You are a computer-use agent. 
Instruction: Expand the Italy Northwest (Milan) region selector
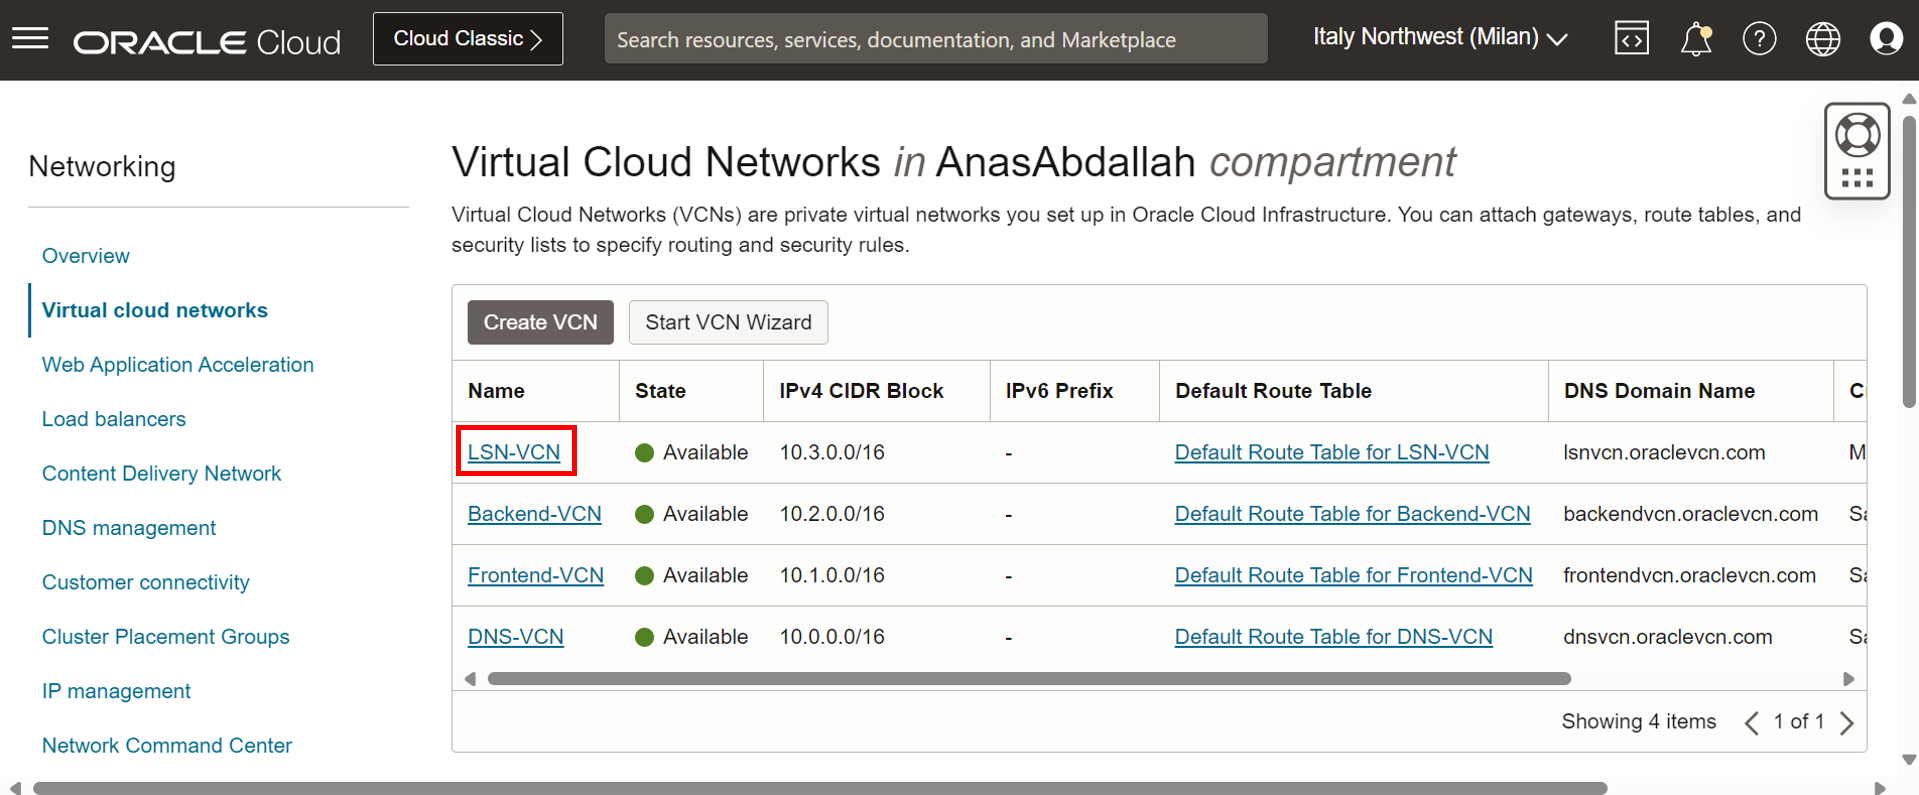(x=1440, y=38)
